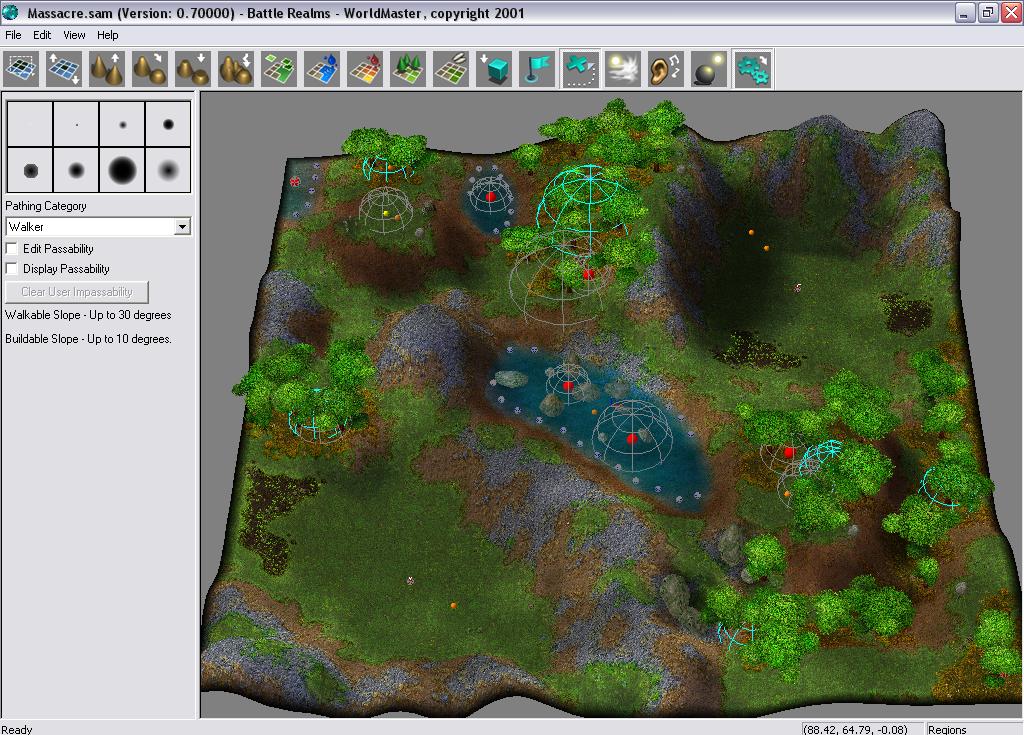Image resolution: width=1024 pixels, height=735 pixels.
Task: Restore down the WorldMaster window
Action: 988,13
